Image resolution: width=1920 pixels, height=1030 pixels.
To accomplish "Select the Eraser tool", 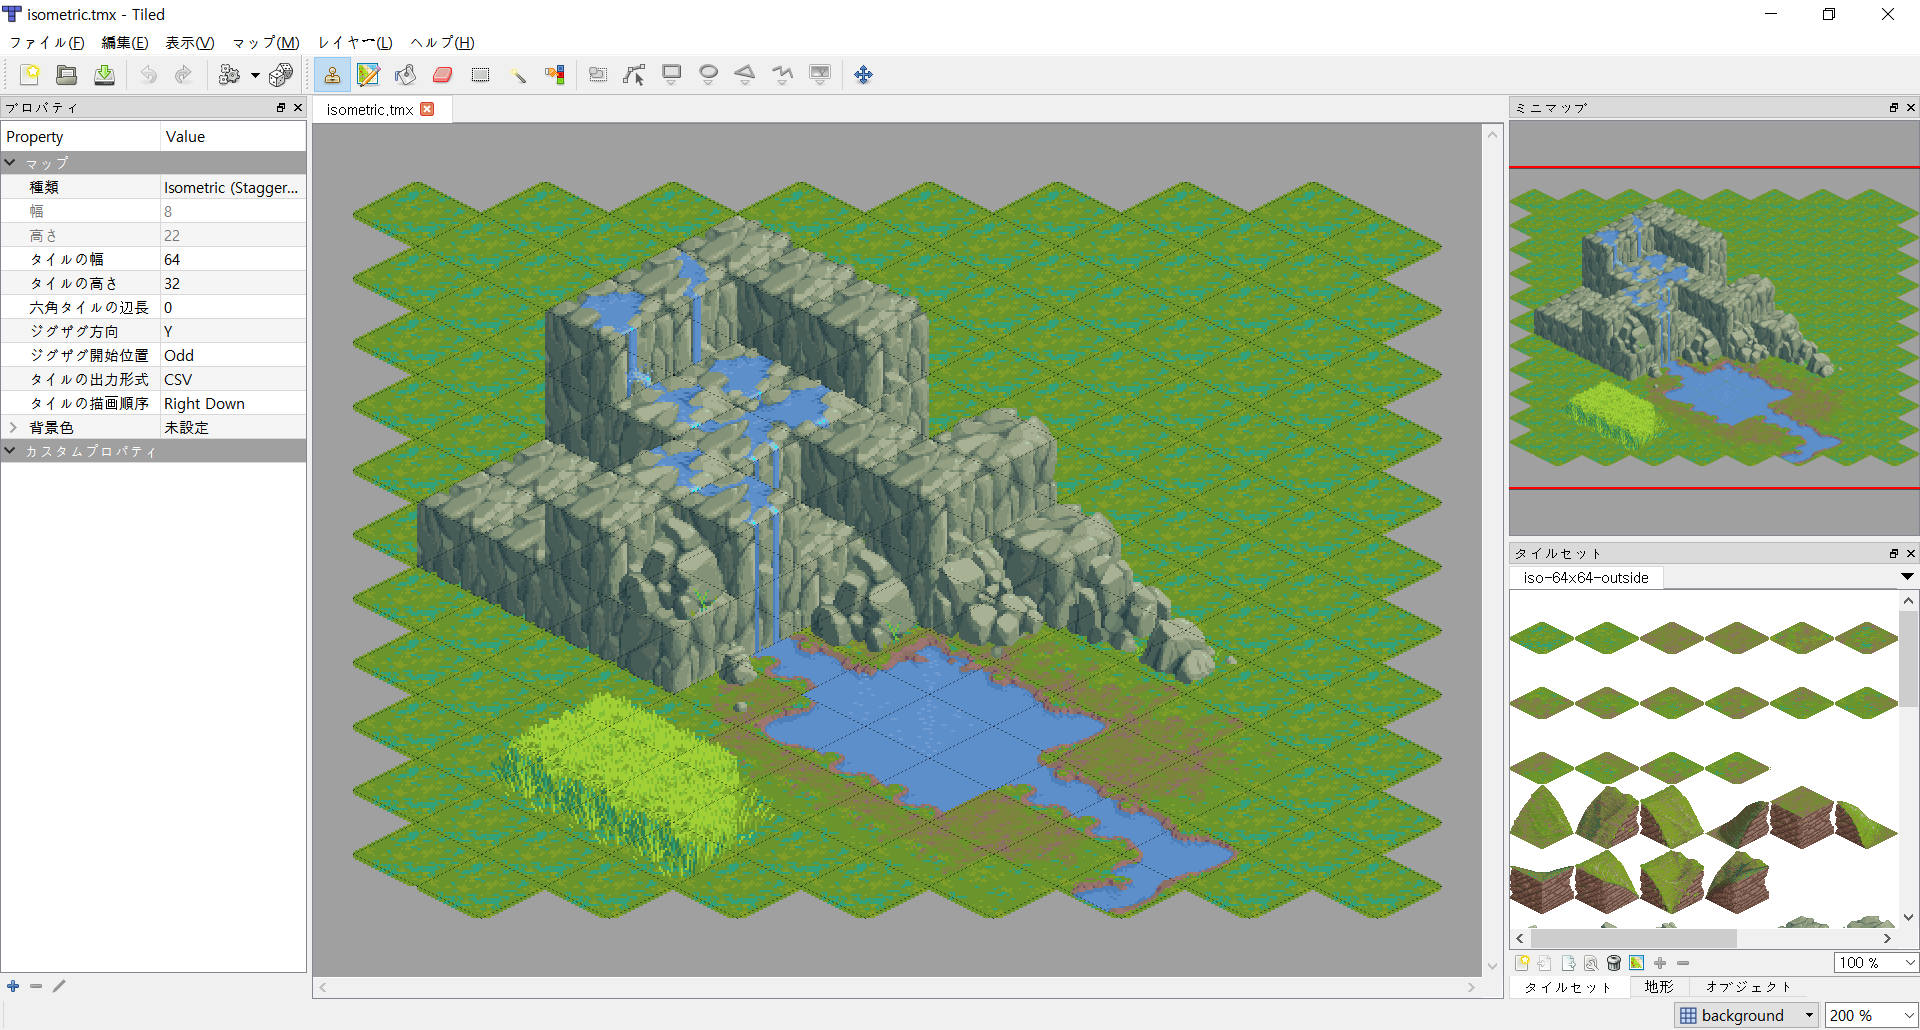I will [x=443, y=75].
